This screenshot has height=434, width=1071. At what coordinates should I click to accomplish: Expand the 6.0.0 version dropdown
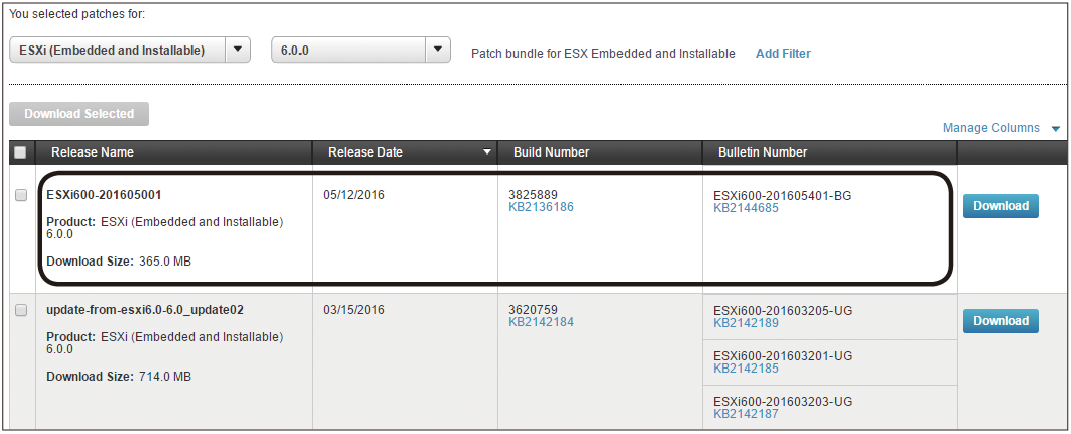[438, 50]
